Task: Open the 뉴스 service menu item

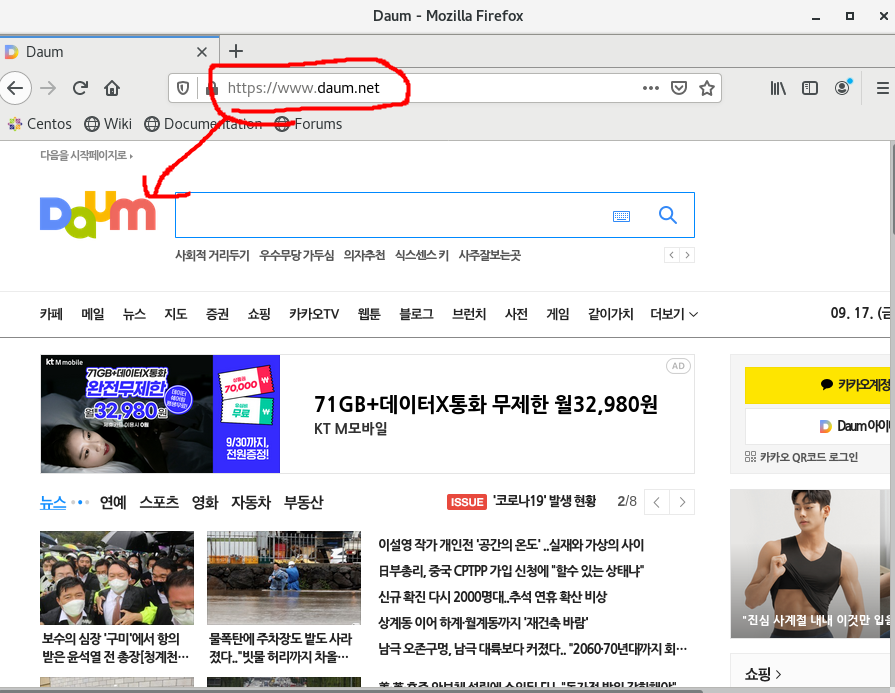Action: [x=134, y=314]
